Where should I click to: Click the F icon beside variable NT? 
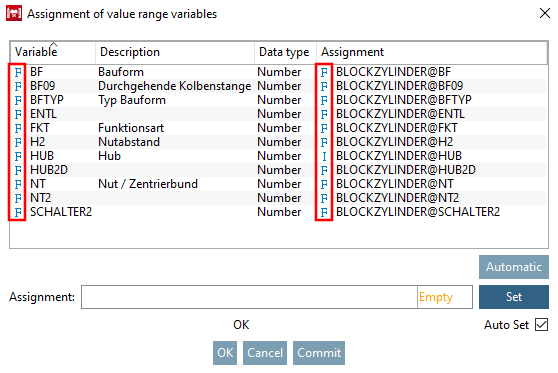click(18, 184)
